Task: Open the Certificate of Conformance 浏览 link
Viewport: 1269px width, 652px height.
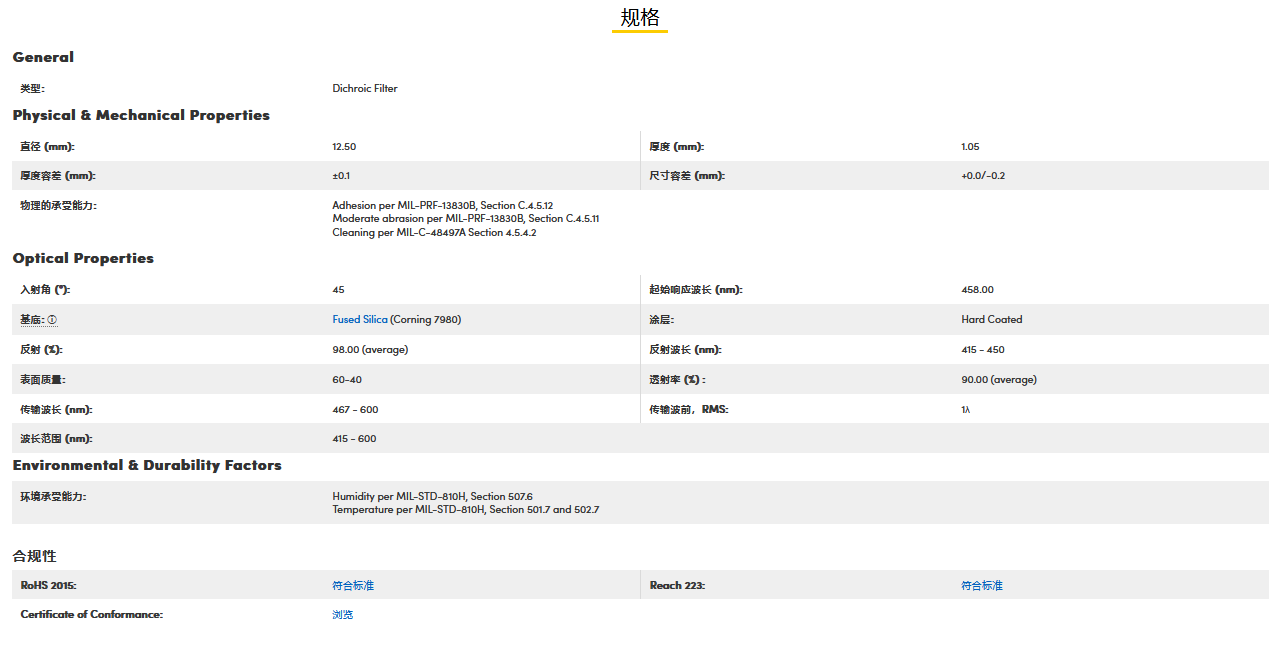Action: point(342,614)
